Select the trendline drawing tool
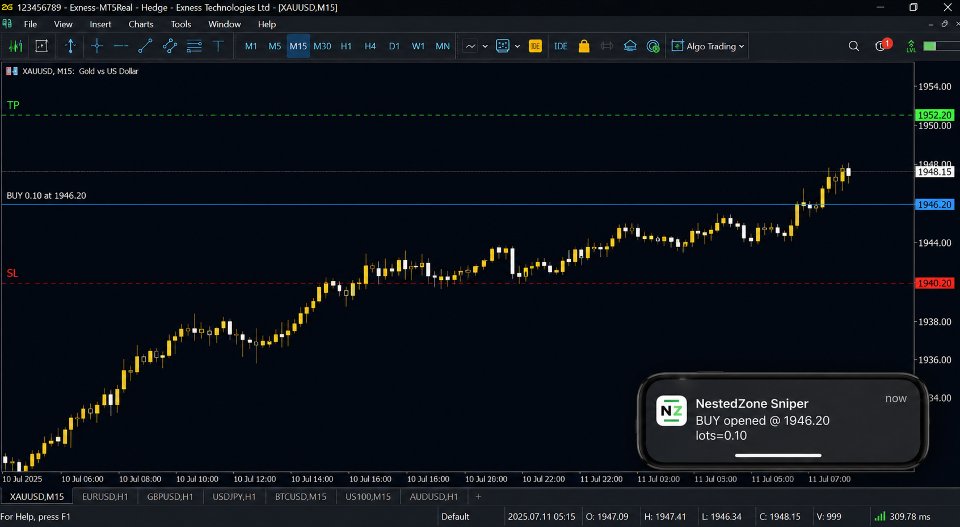This screenshot has width=960, height=527. click(145, 46)
